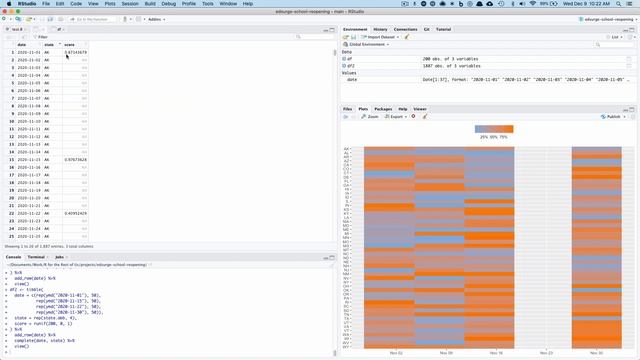Click the Publish button in Plots pane
The image size is (640, 360).
[611, 117]
